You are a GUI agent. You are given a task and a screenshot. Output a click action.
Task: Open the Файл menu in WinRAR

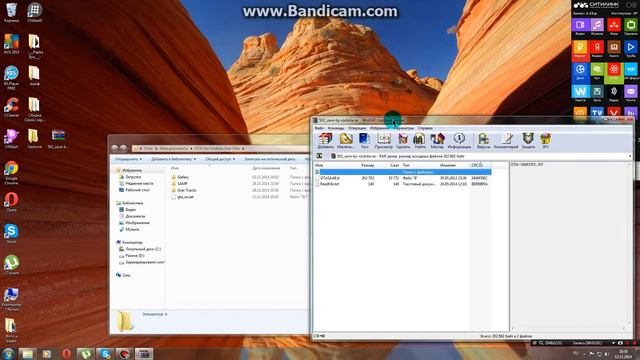point(319,128)
